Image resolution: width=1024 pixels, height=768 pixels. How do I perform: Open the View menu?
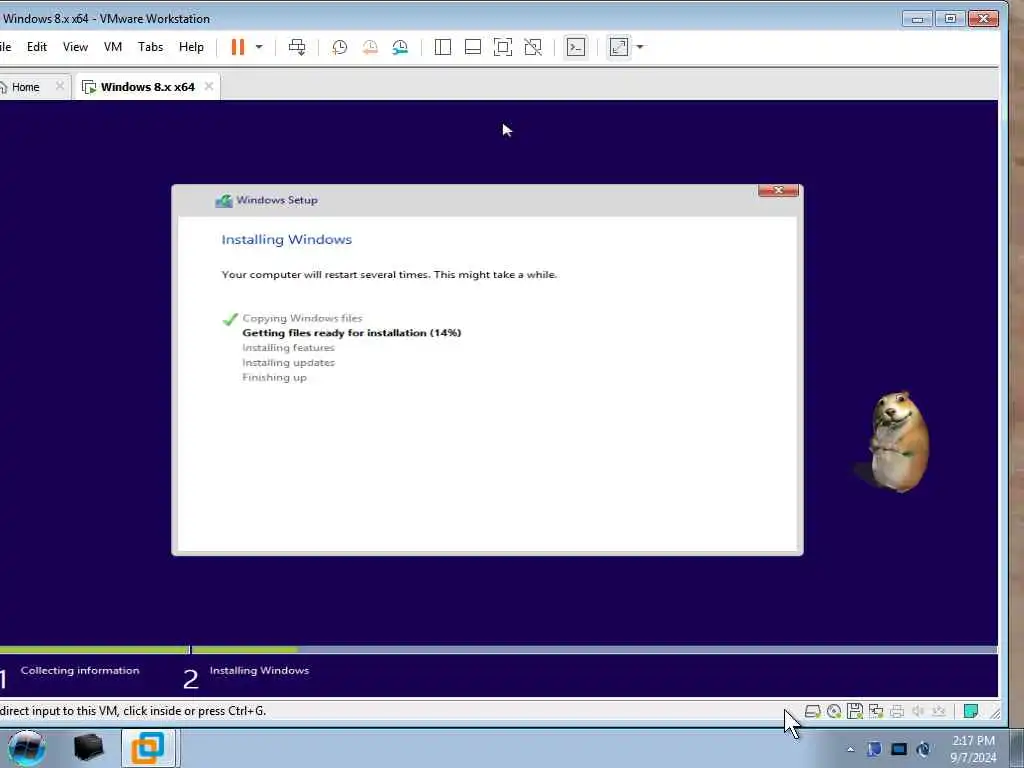point(75,47)
